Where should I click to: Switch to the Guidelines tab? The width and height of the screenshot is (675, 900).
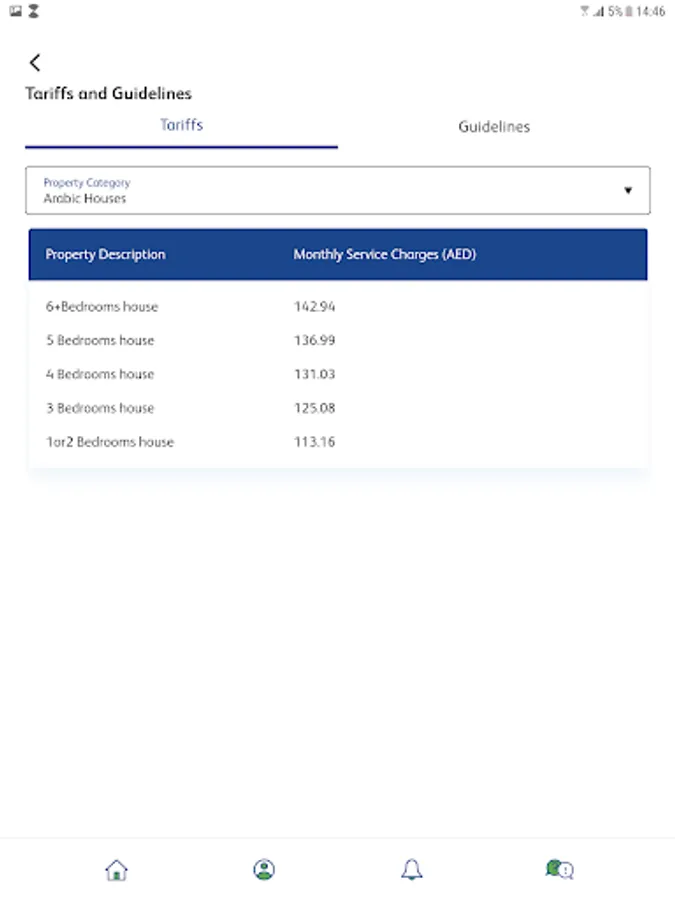(x=494, y=126)
